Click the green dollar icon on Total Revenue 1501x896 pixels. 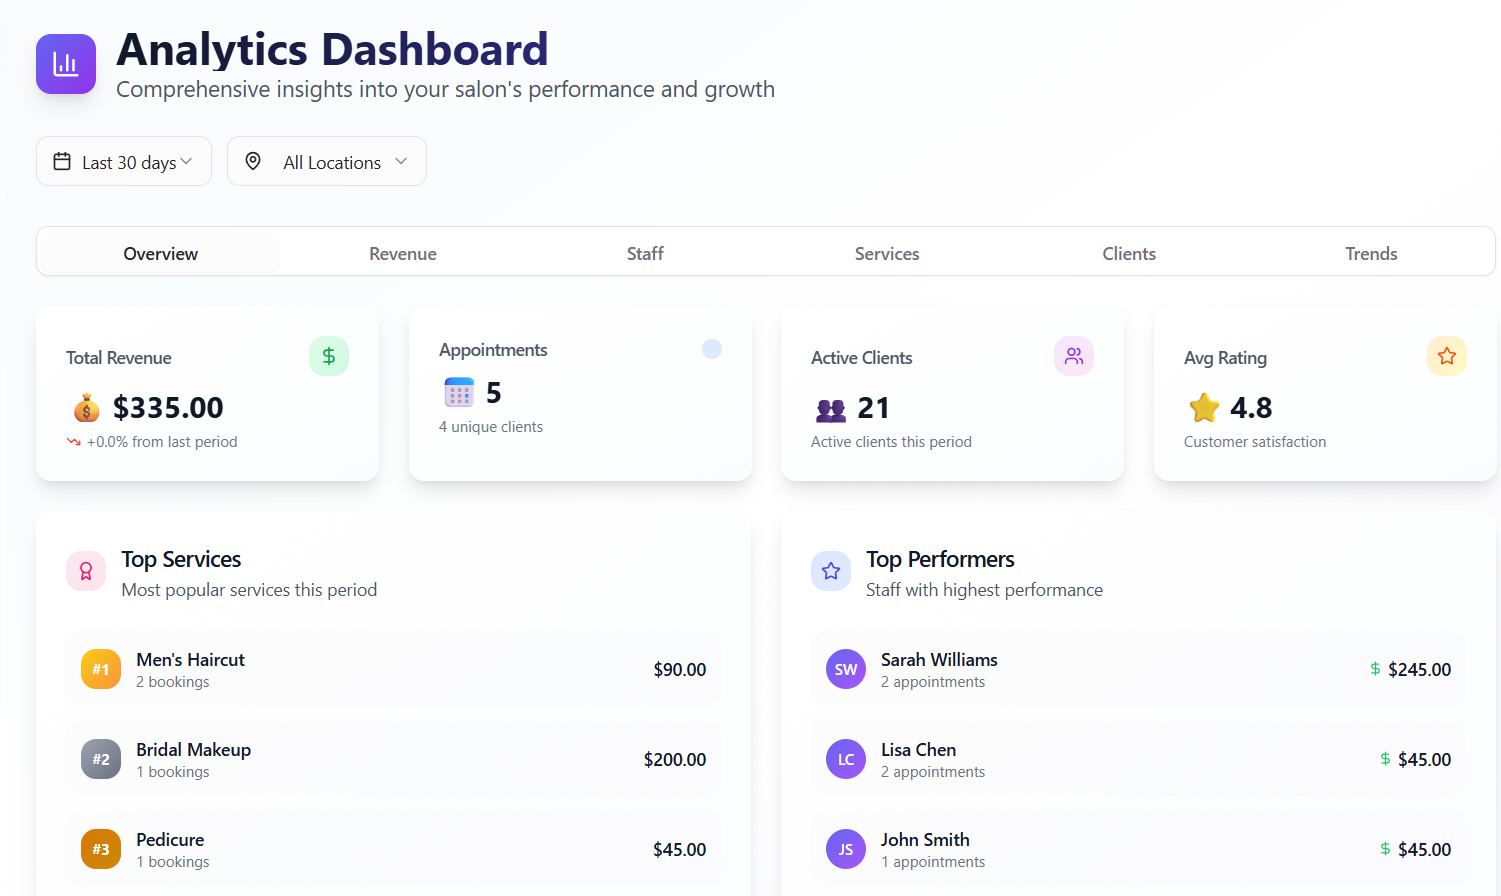tap(328, 356)
